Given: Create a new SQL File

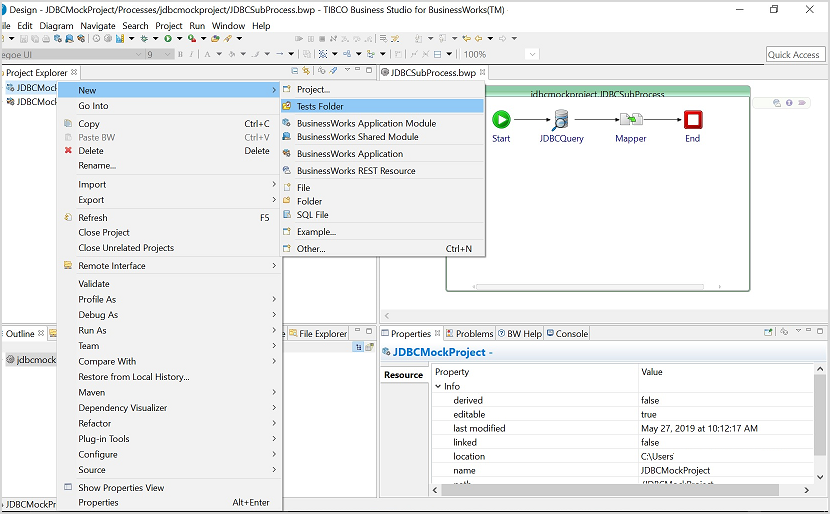Looking at the screenshot, I should pos(312,215).
